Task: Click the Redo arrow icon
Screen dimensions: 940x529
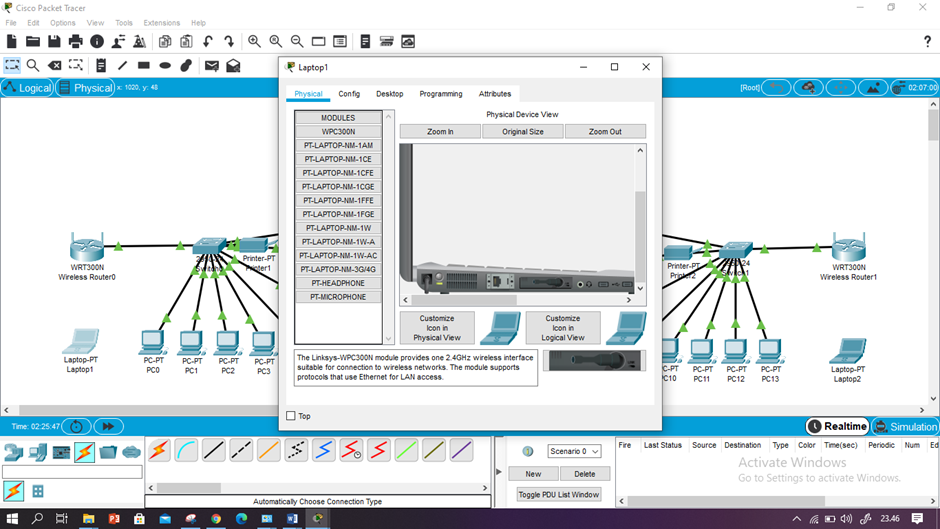Action: [229, 41]
